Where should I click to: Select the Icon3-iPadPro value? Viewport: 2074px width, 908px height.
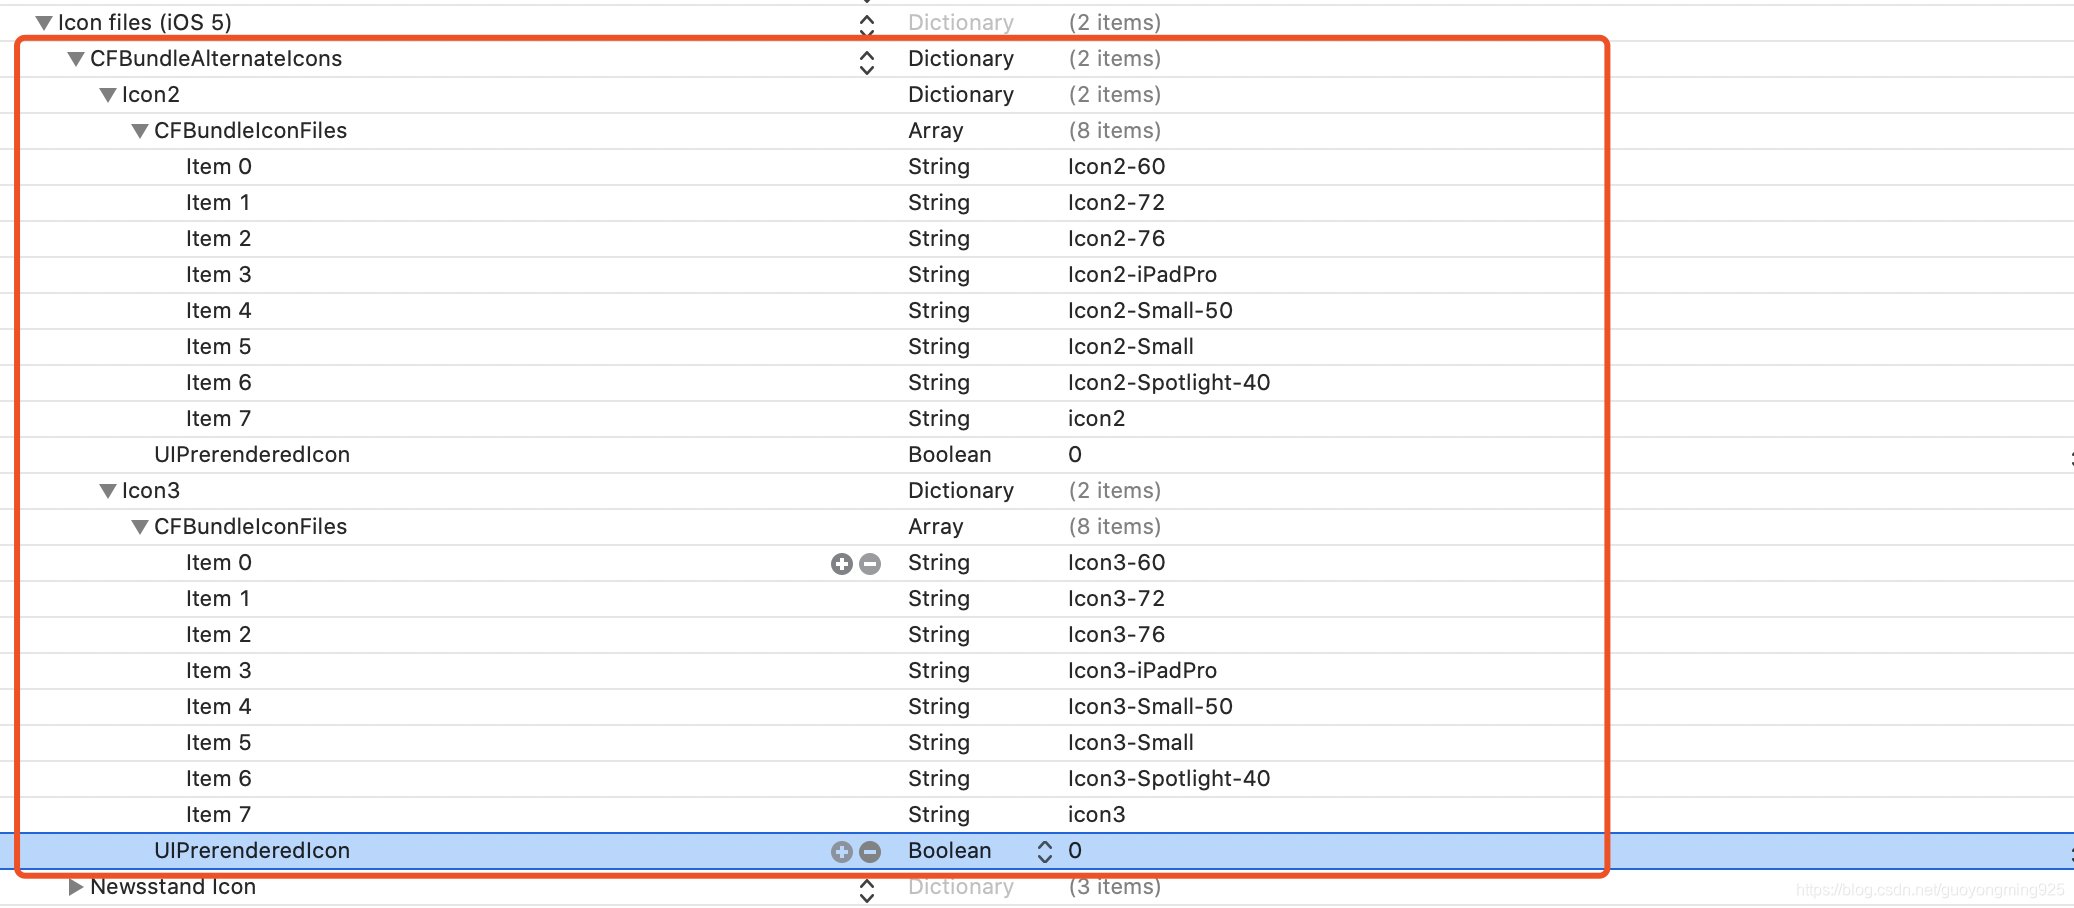[1142, 671]
